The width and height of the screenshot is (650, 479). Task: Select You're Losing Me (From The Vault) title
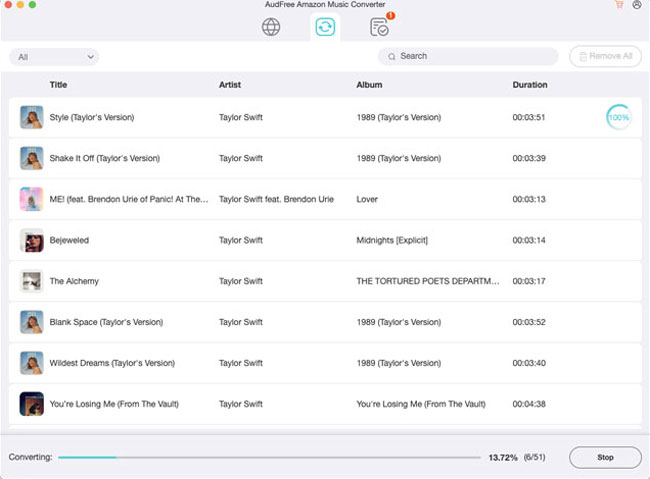coord(114,404)
